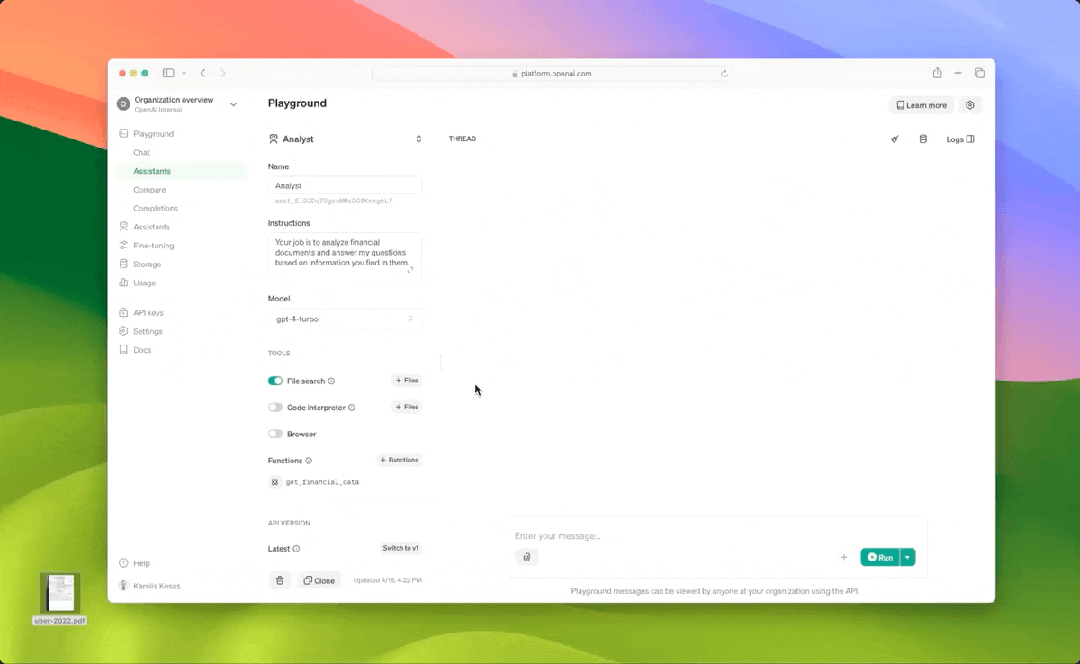Clear the thread with the broom icon
Image resolution: width=1080 pixels, height=664 pixels.
tap(895, 139)
